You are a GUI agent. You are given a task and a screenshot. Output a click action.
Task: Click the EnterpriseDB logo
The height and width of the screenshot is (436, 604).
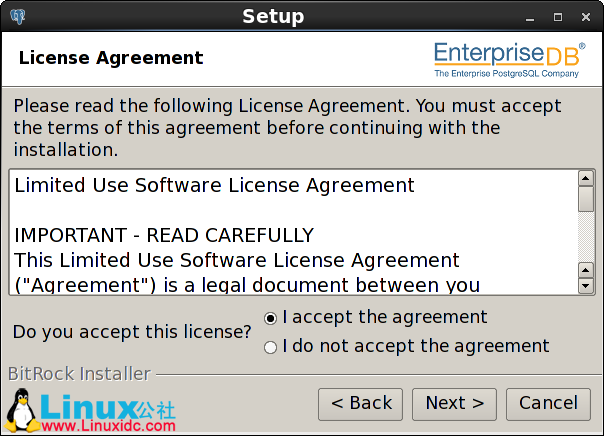coord(510,59)
